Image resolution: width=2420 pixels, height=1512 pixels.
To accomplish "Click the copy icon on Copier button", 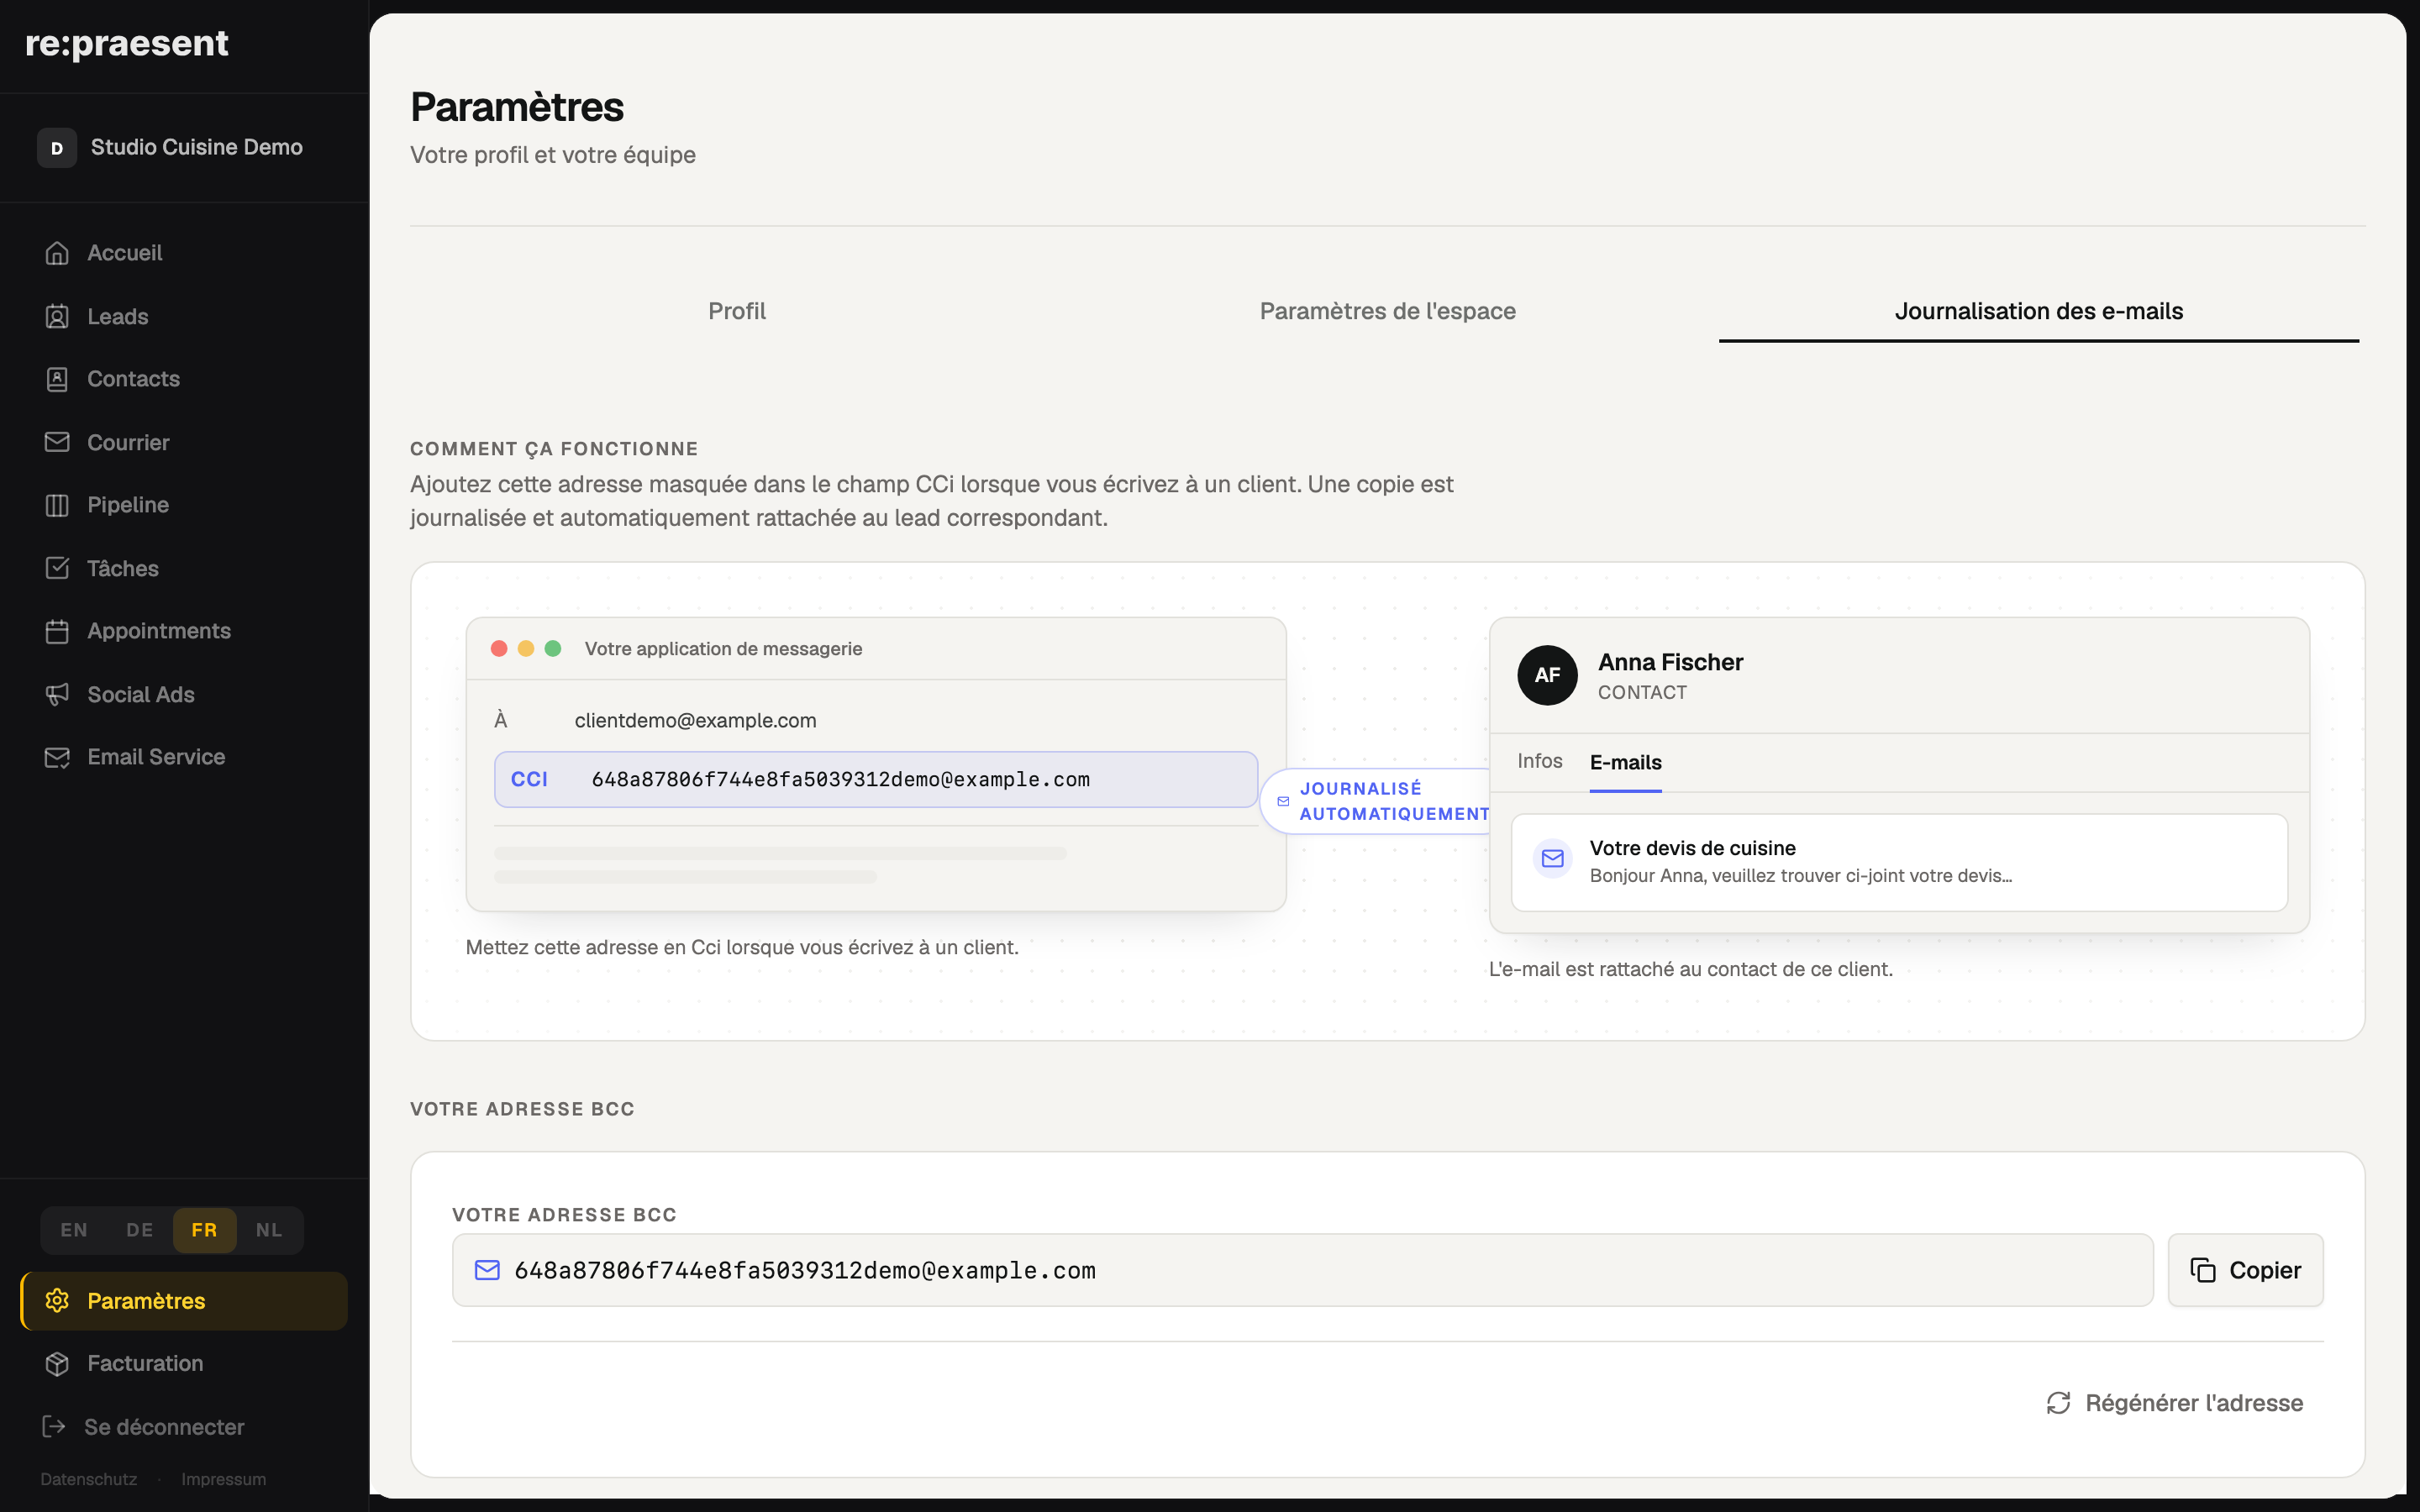I will pyautogui.click(x=2203, y=1270).
